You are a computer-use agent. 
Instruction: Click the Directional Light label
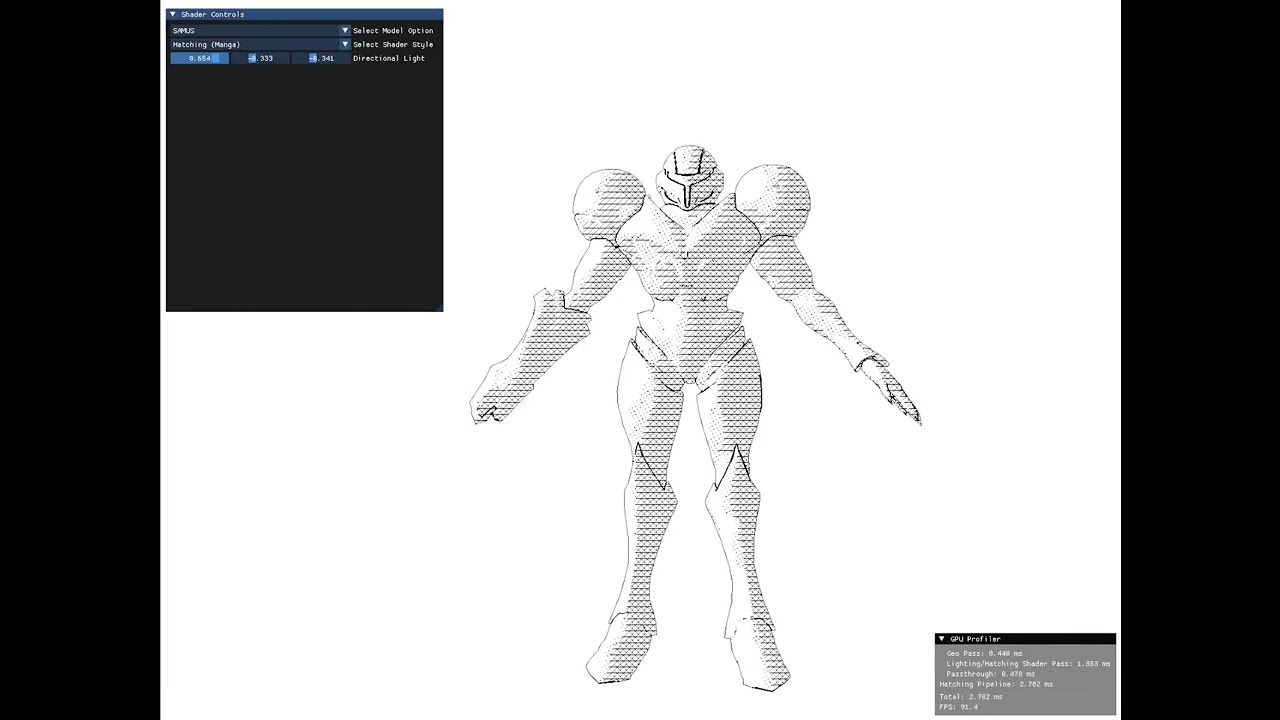pos(389,59)
